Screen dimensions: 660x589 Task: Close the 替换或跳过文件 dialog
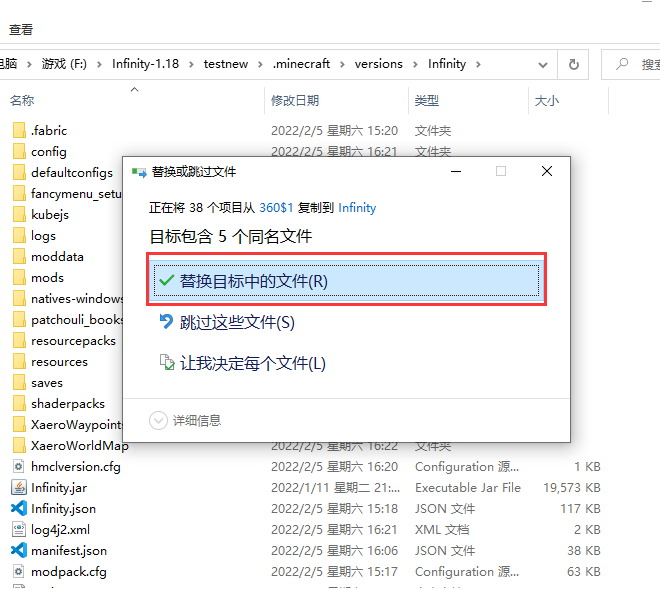coord(547,171)
